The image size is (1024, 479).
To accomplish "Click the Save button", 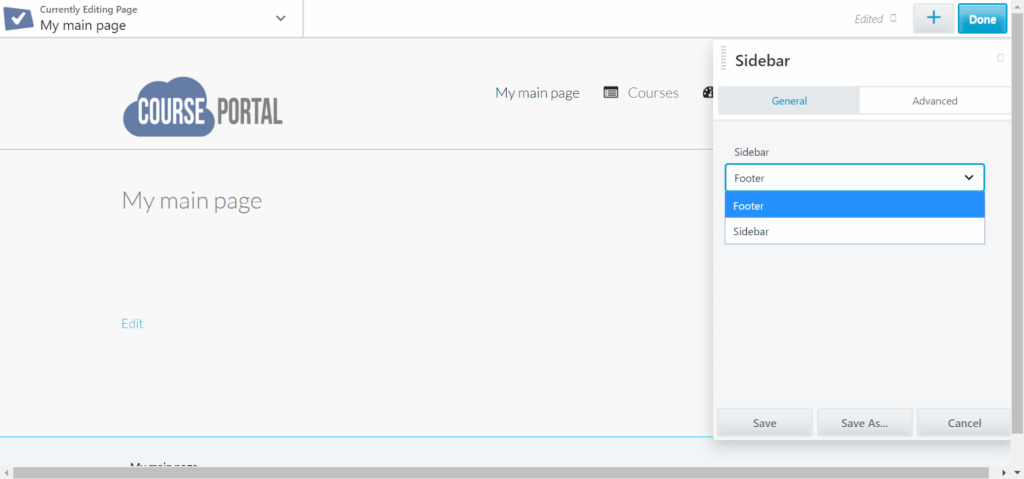I will click(x=764, y=423).
